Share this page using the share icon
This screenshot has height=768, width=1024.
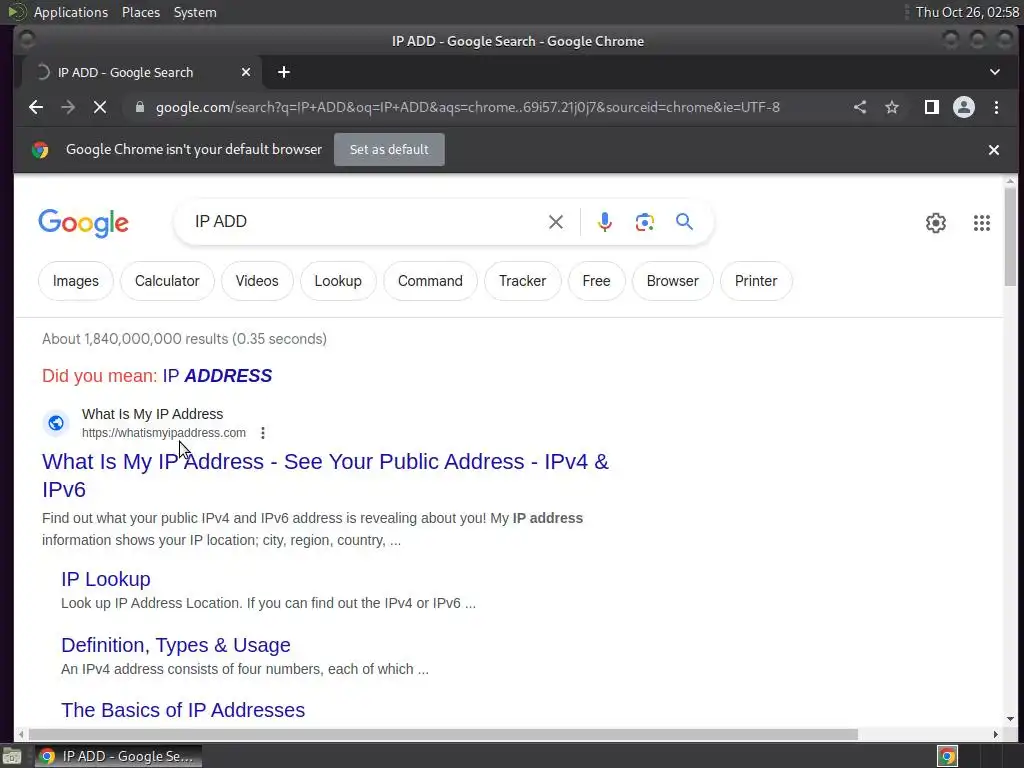pyautogui.click(x=860, y=107)
